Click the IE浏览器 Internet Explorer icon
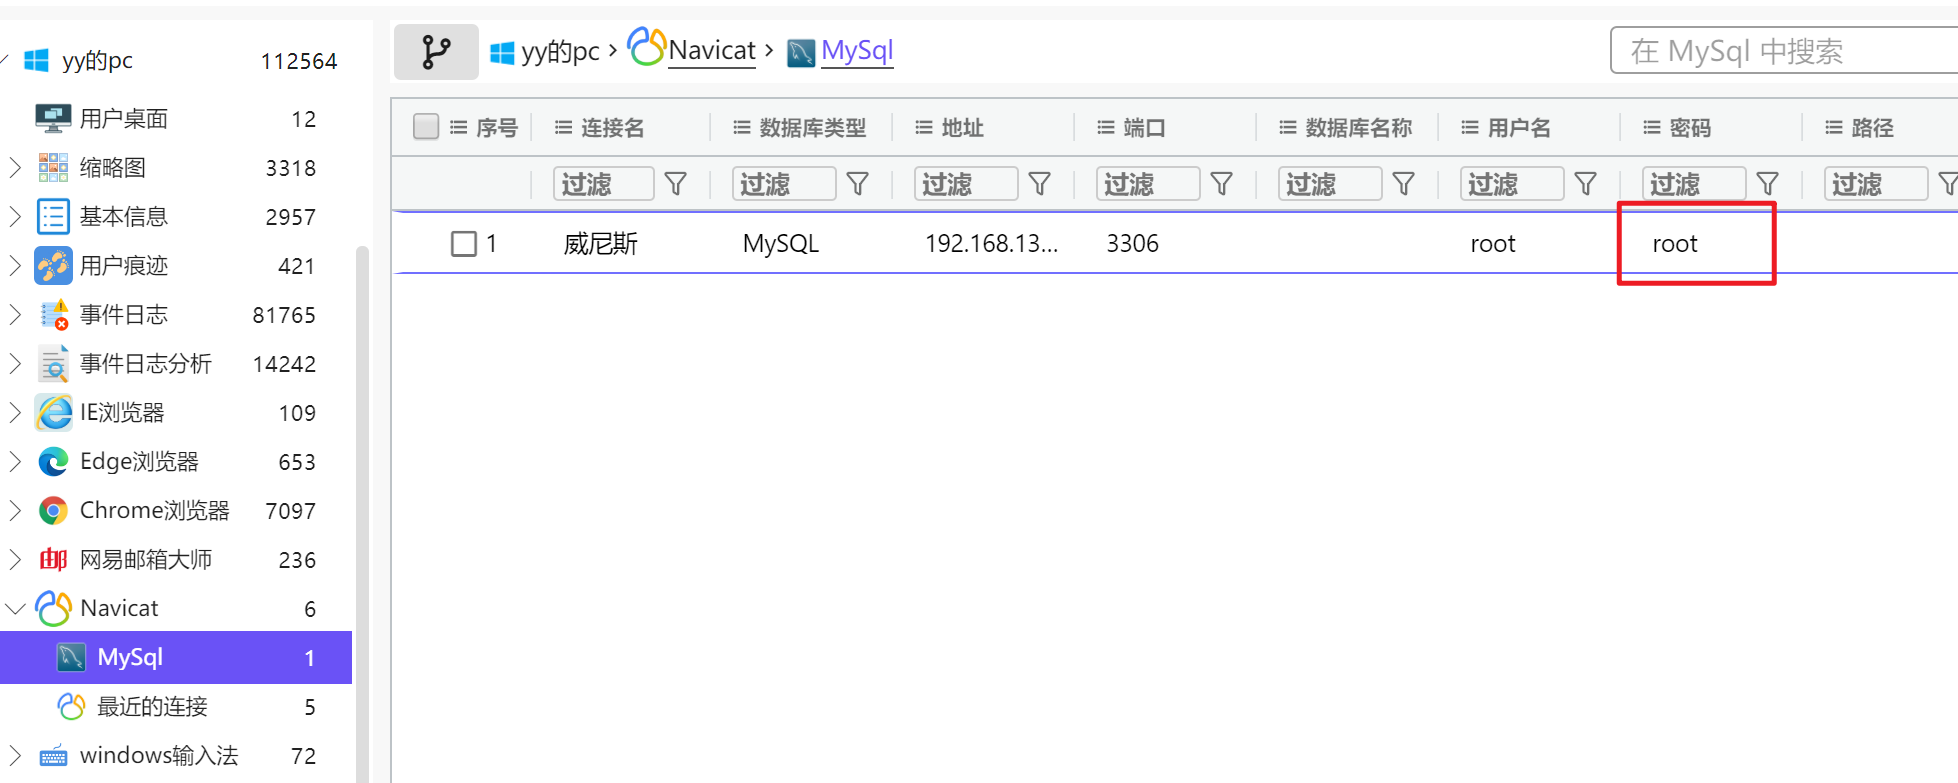The width and height of the screenshot is (1958, 783). click(53, 412)
